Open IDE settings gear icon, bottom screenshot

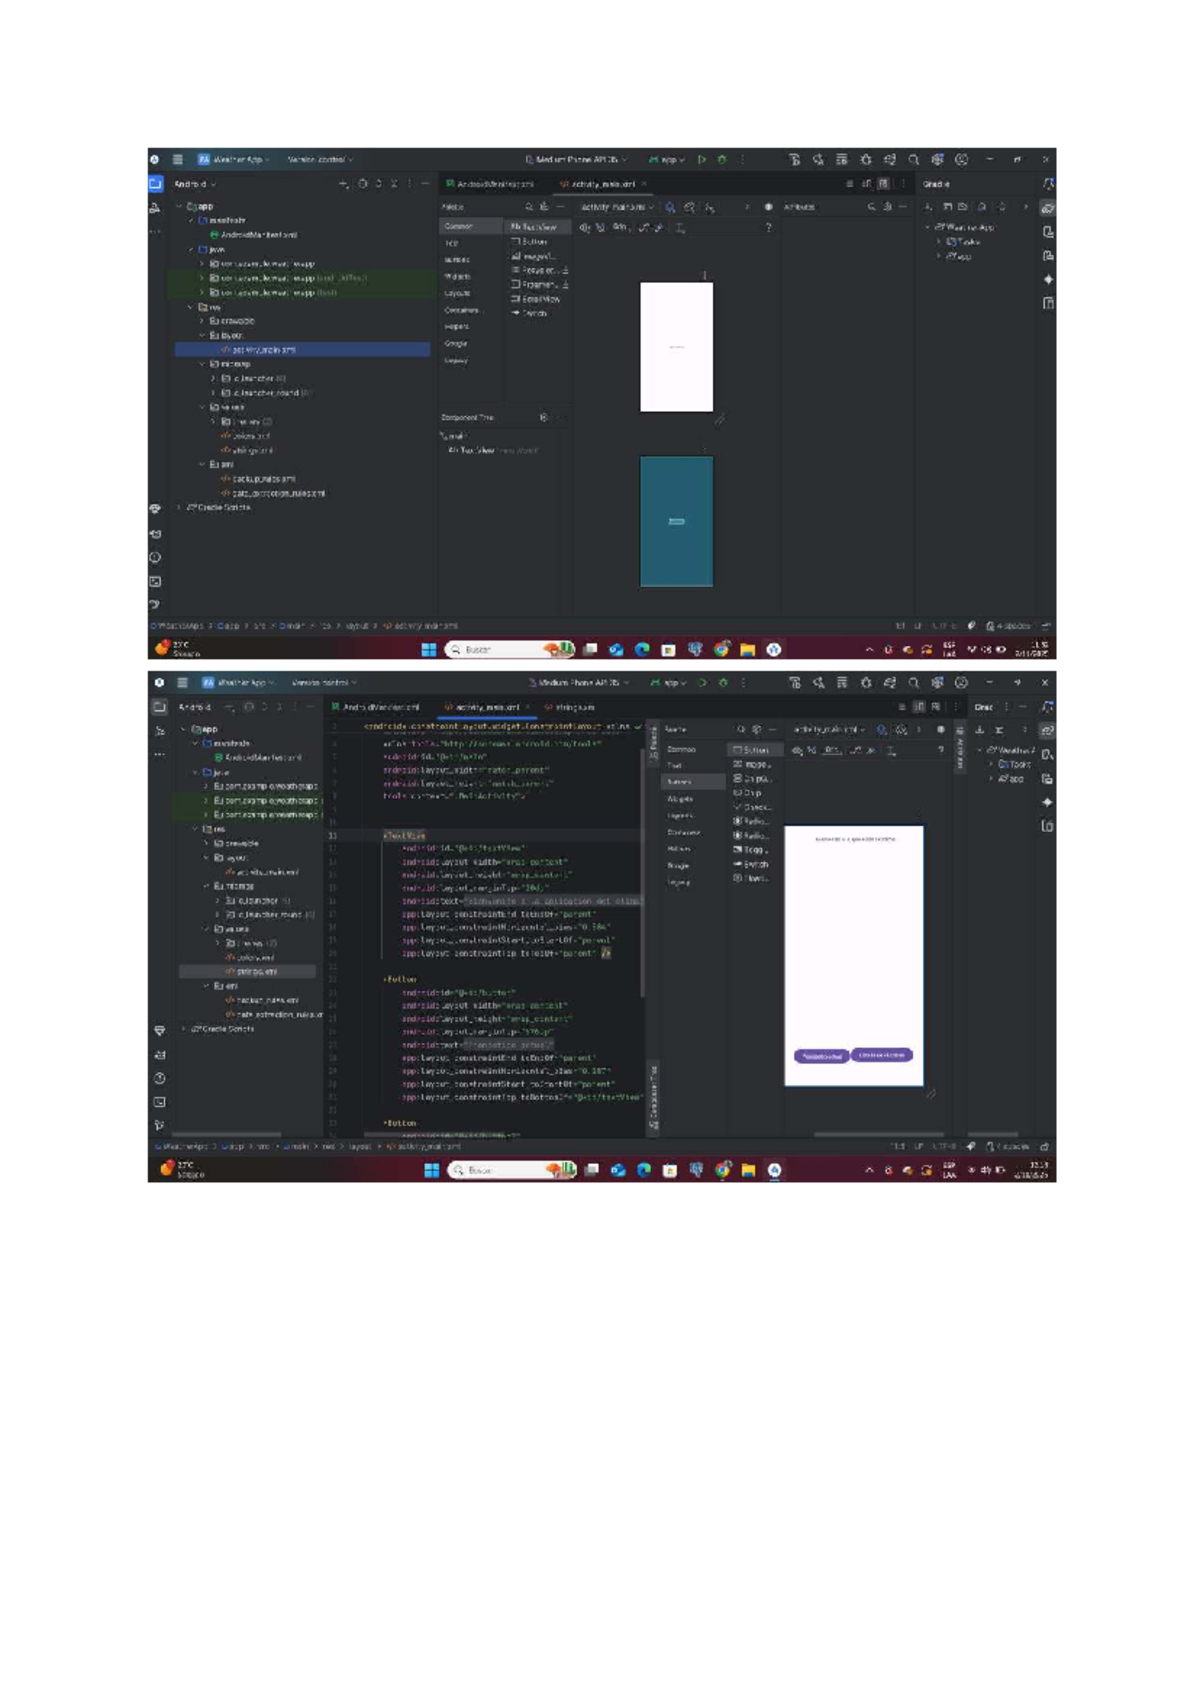[938, 682]
